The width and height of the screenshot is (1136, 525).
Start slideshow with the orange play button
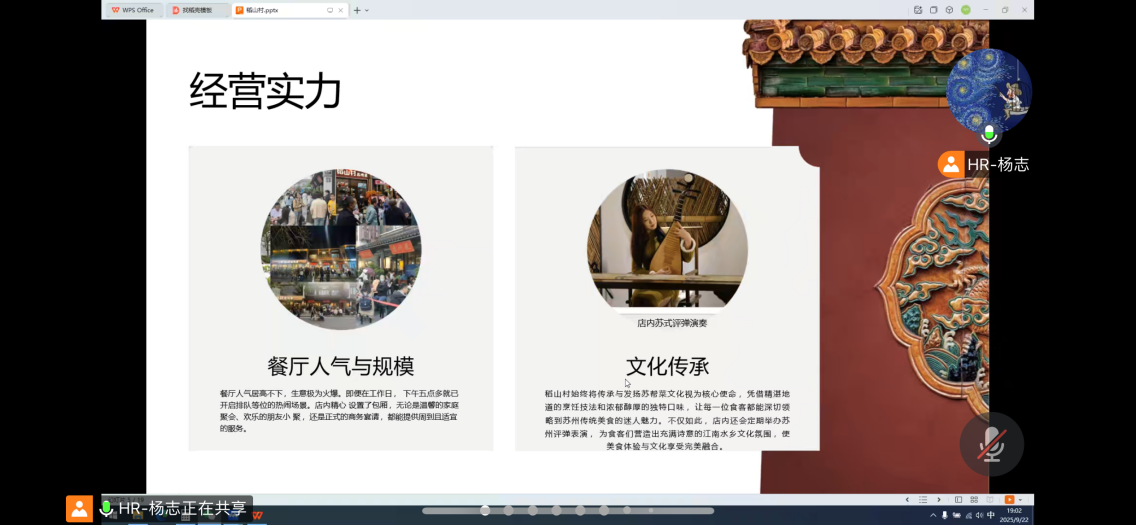tap(1009, 499)
